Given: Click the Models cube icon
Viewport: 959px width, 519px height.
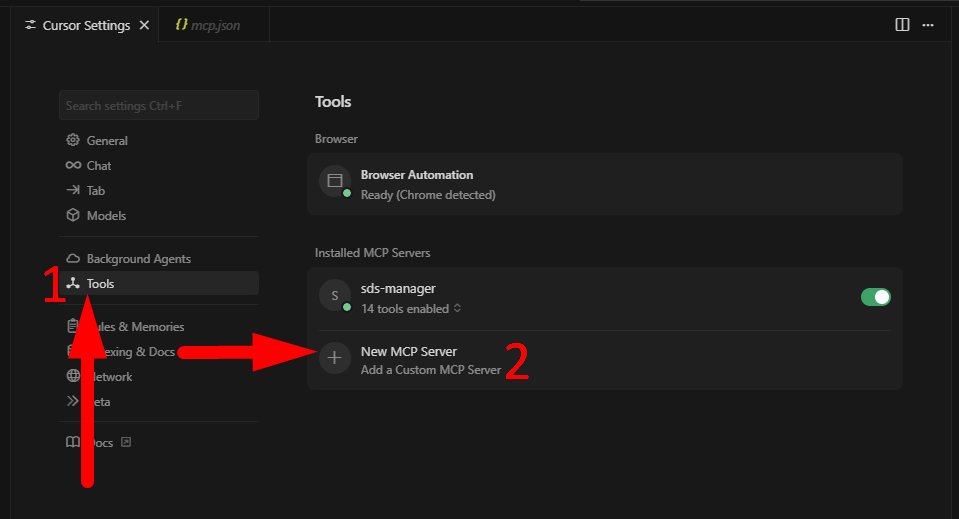Looking at the screenshot, I should [73, 216].
